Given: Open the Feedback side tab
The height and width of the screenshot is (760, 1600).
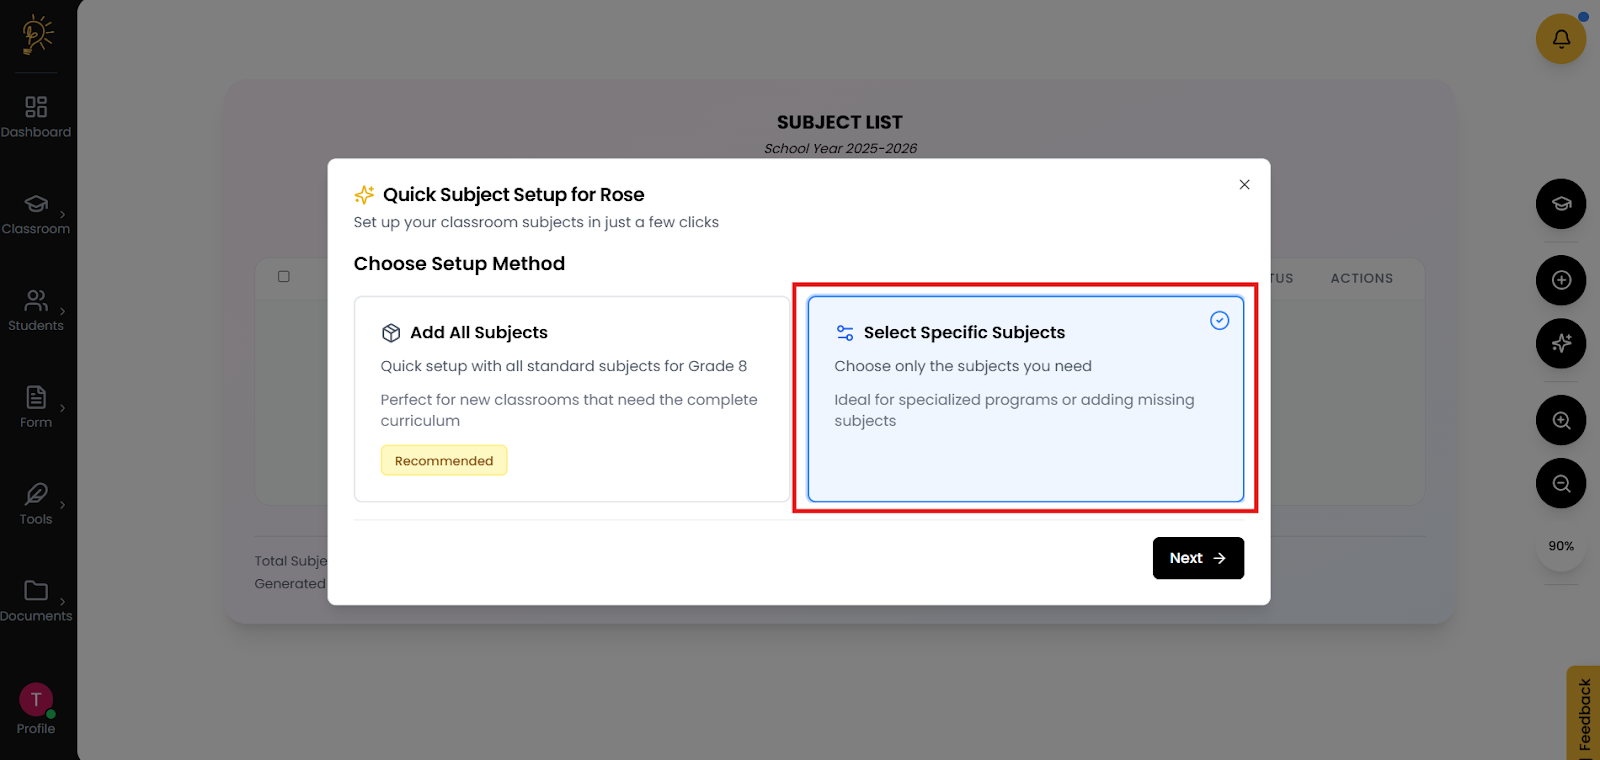Looking at the screenshot, I should coord(1584,714).
